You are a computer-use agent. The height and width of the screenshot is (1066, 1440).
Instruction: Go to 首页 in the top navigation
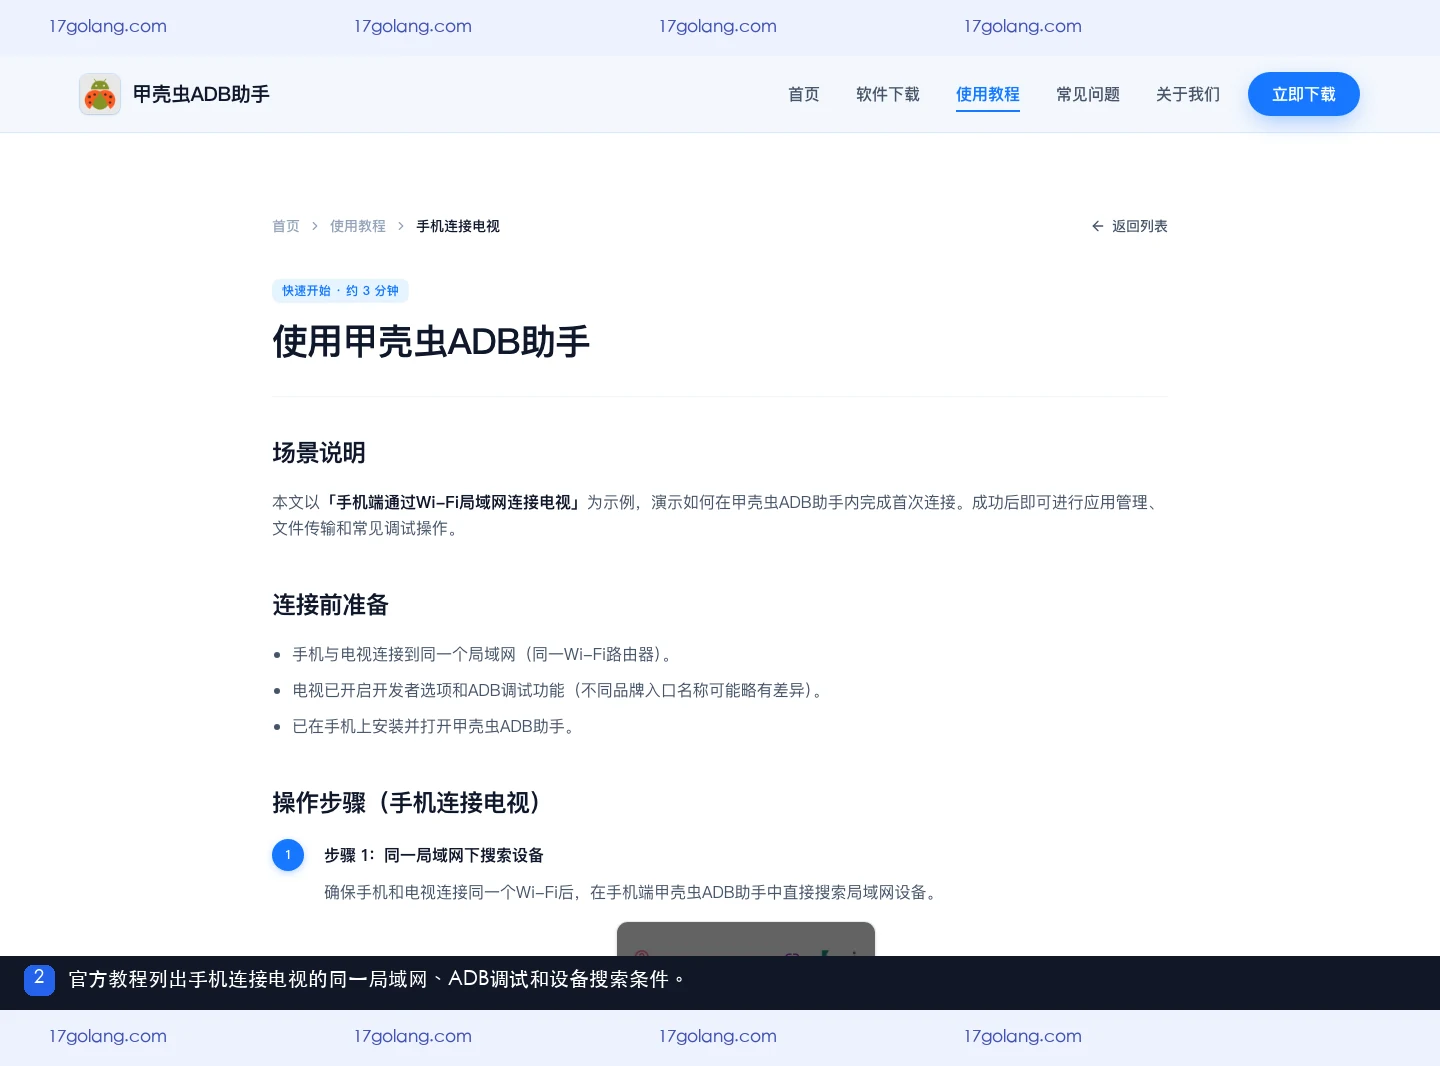click(804, 94)
